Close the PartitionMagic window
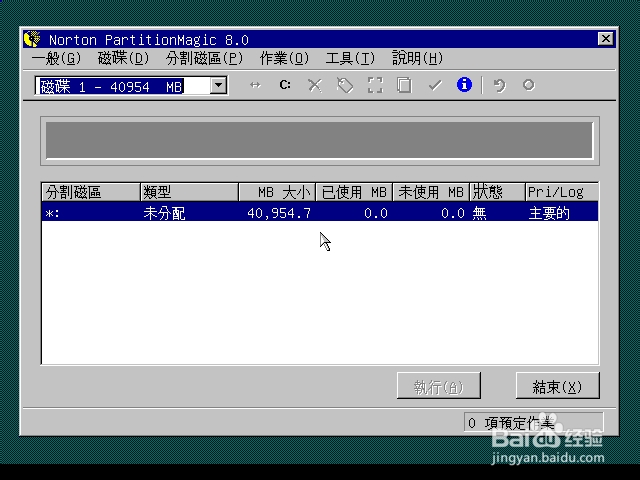640x480 pixels. click(x=605, y=39)
